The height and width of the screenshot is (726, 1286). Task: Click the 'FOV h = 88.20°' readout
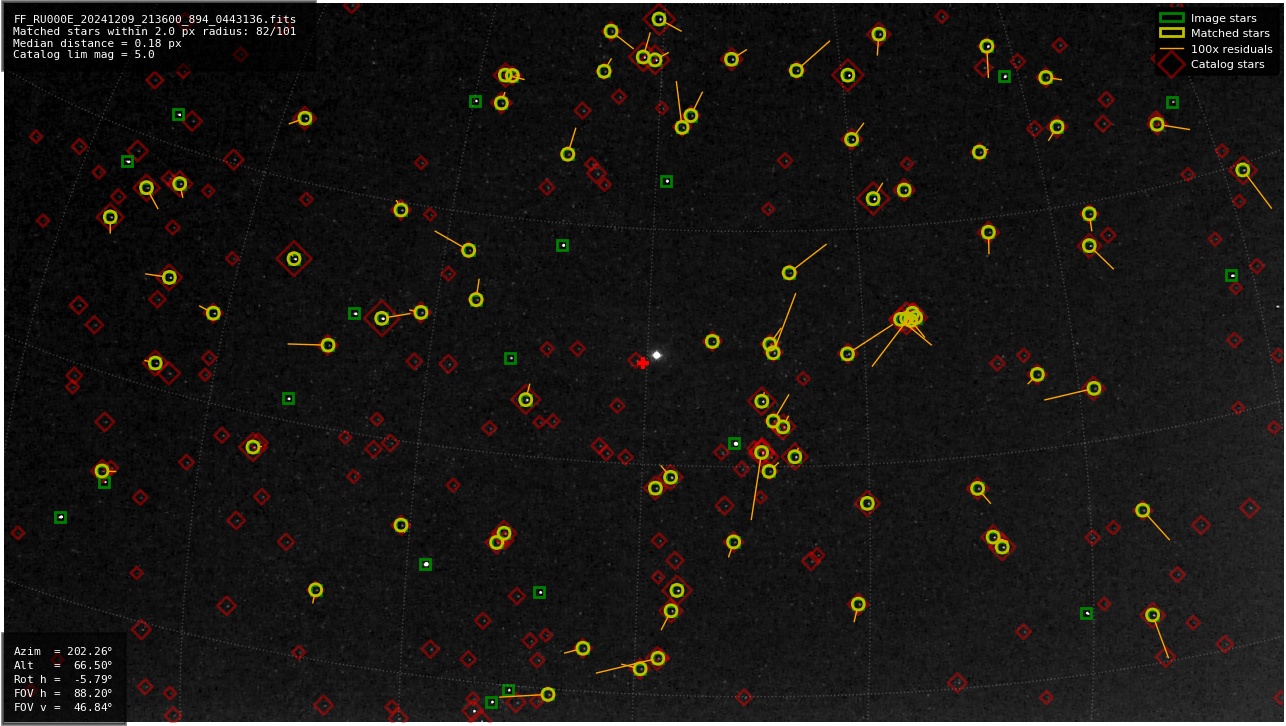tap(63, 693)
